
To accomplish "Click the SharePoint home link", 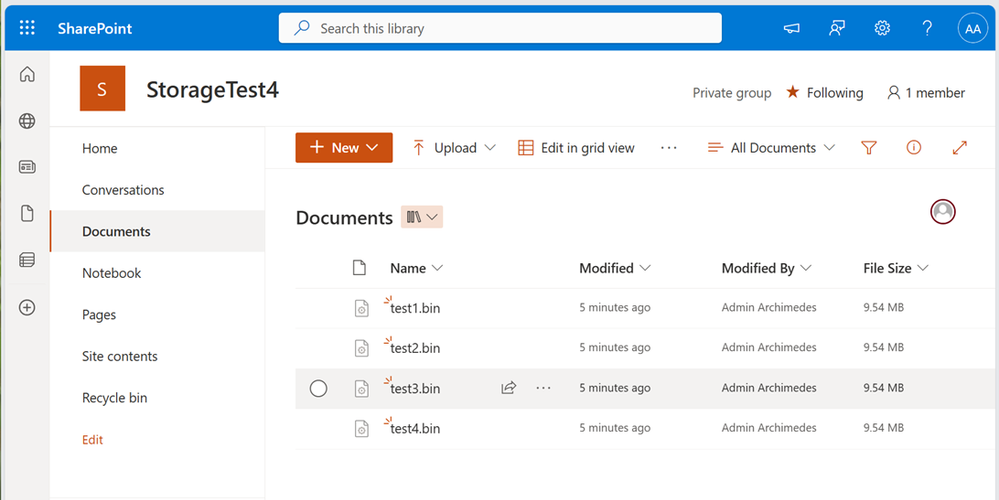I will (x=94, y=29).
